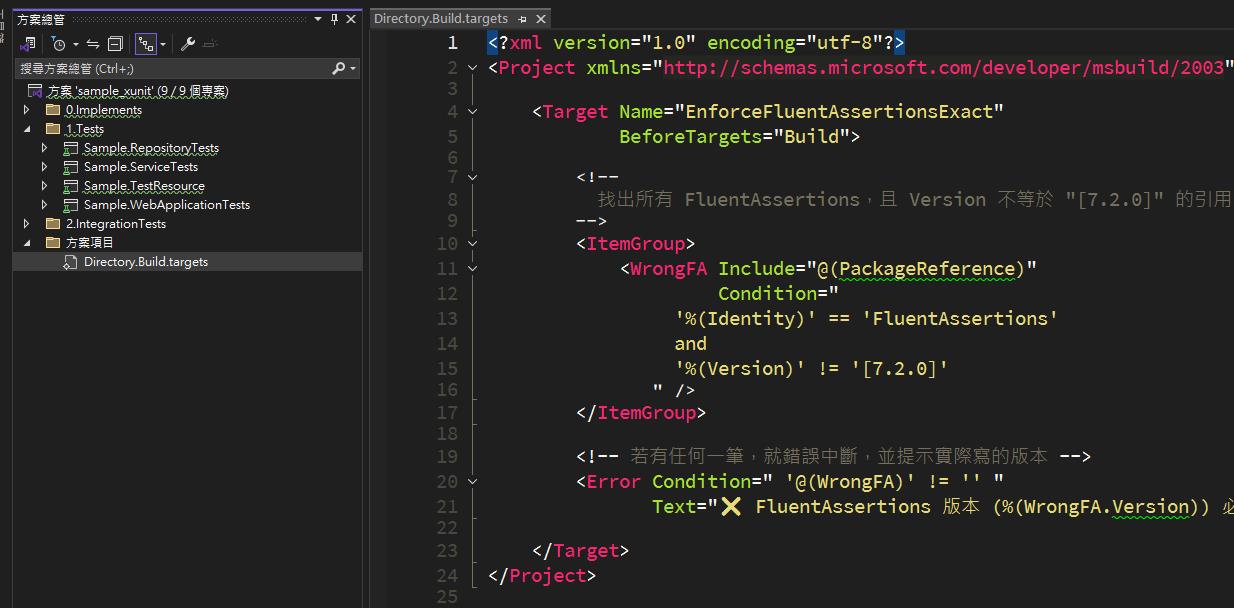Select Directory.Build.targets in the solution tree
The height and width of the screenshot is (608, 1234).
point(145,262)
